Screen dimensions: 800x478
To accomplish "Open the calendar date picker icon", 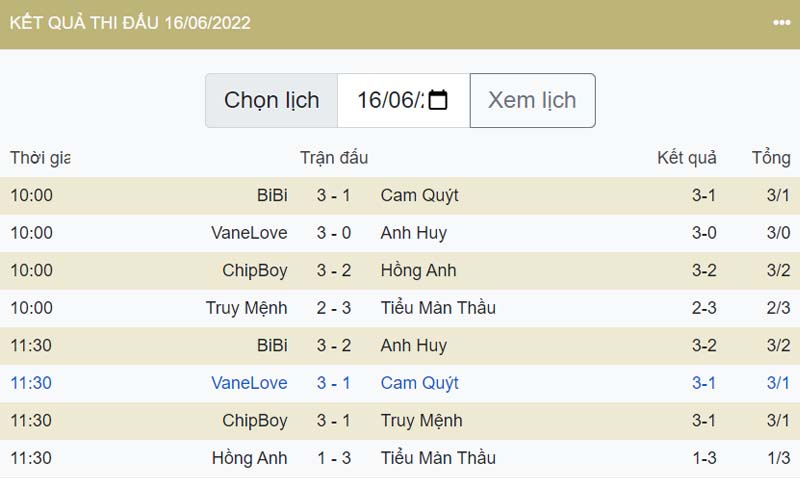I will tap(438, 100).
